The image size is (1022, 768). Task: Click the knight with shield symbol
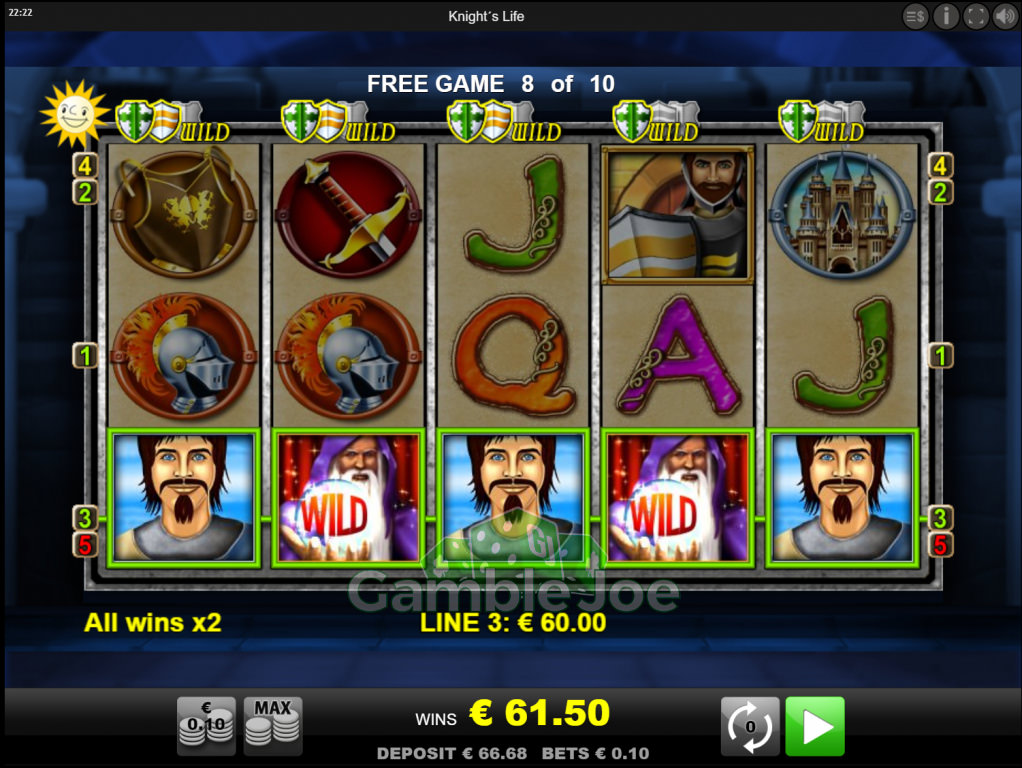[678, 214]
